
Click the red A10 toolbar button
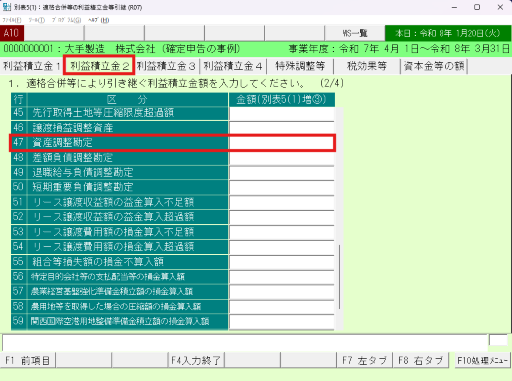click(12, 33)
